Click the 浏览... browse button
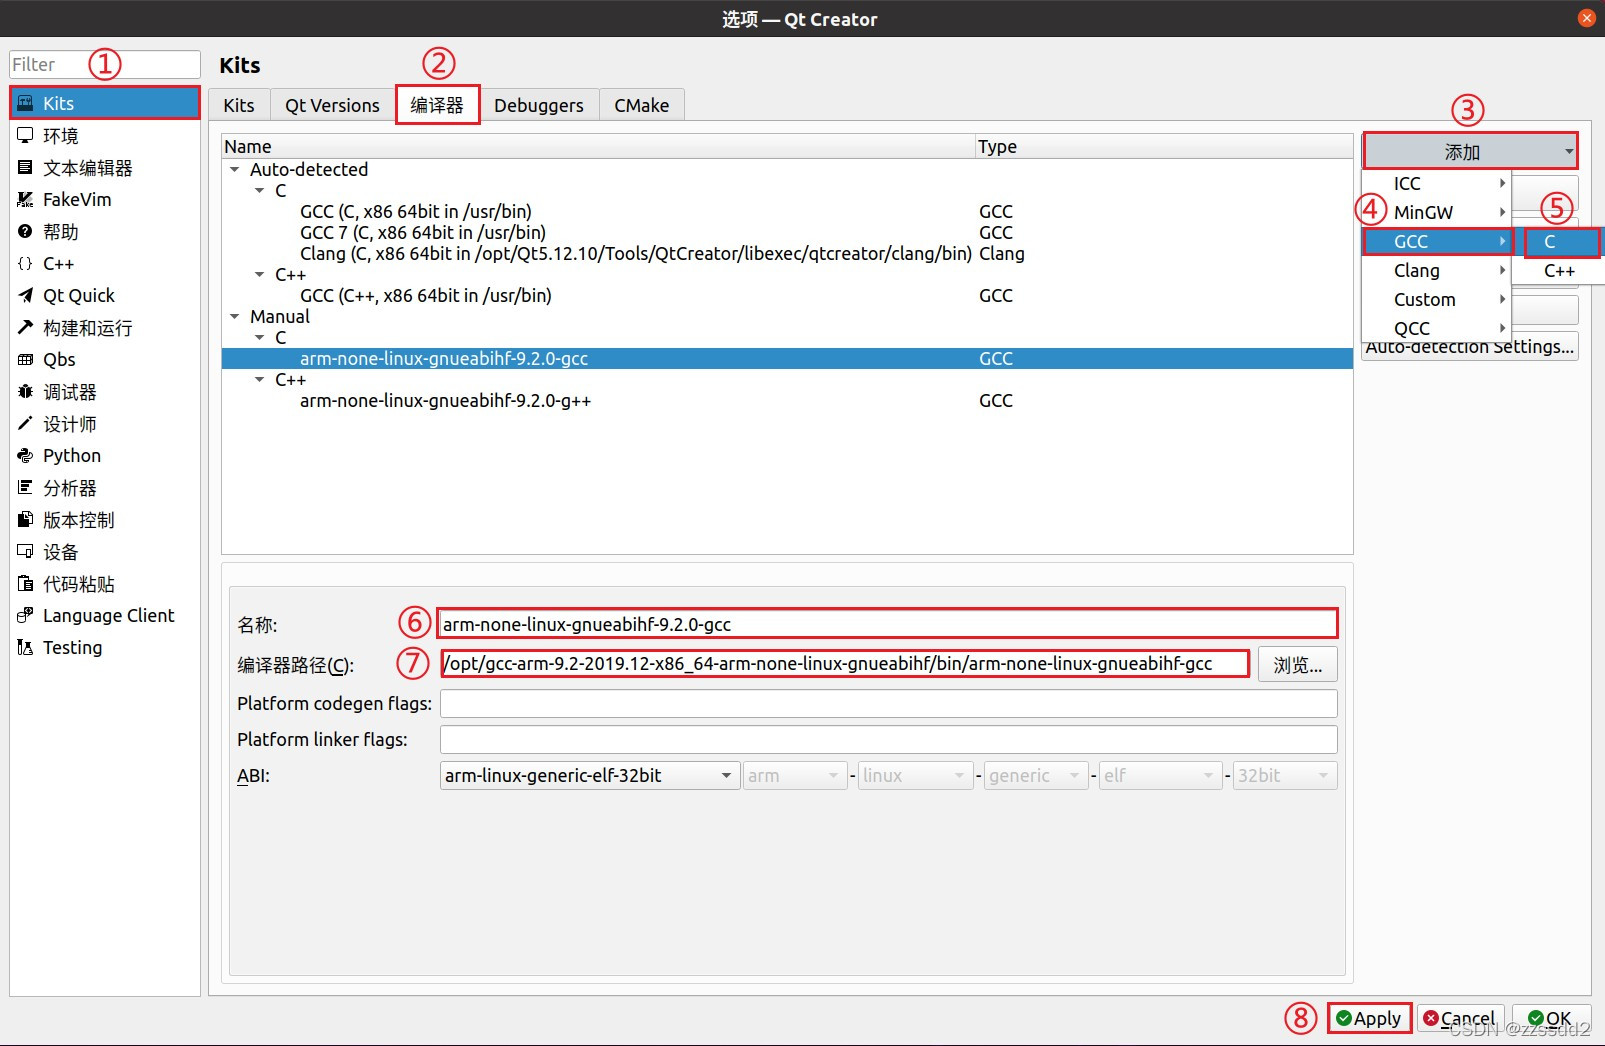This screenshot has width=1605, height=1046. (x=1297, y=665)
